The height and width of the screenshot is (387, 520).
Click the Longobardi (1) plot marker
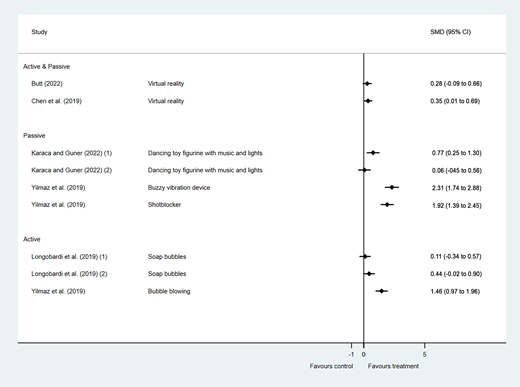[365, 256]
